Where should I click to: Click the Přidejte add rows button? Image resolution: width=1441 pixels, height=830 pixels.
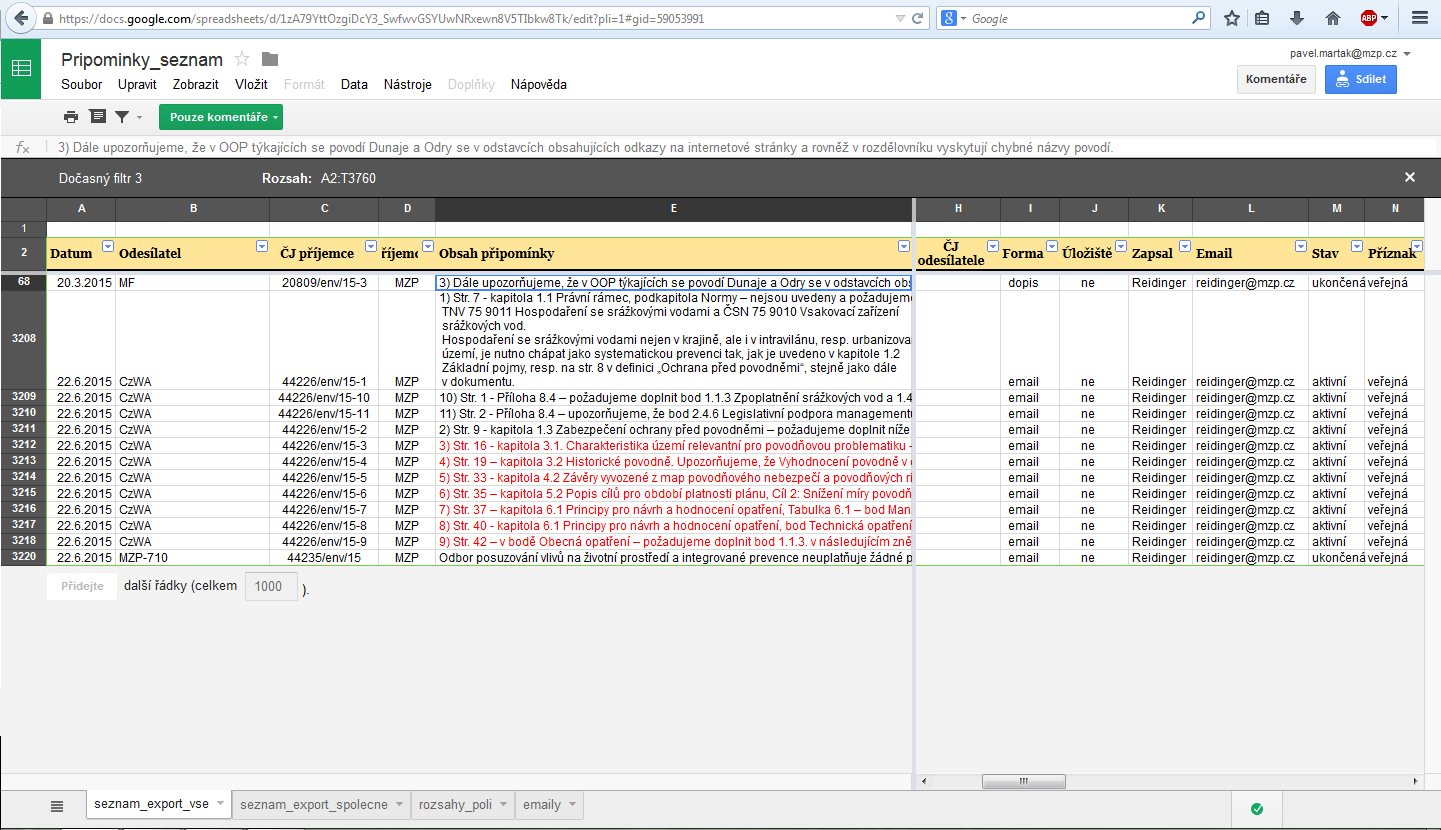[x=82, y=587]
